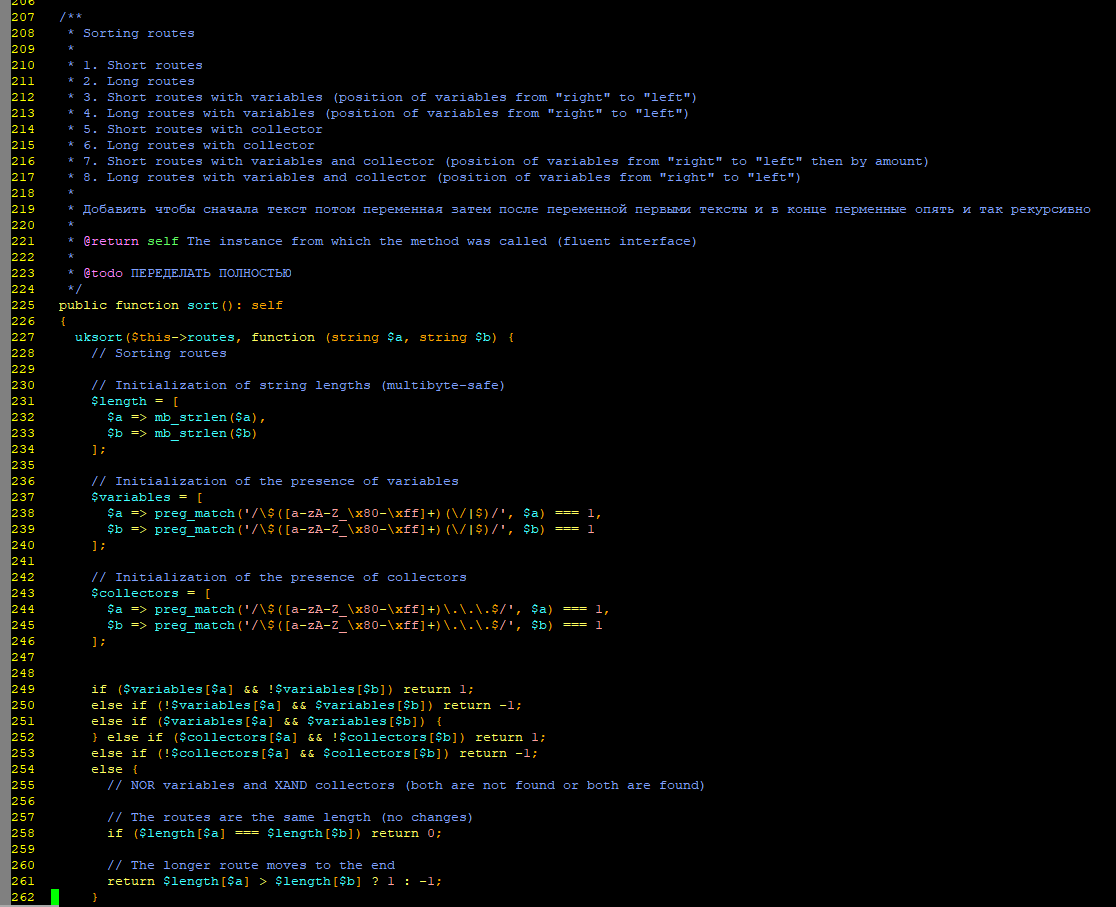Image resolution: width=1116 pixels, height=907 pixels.
Task: Click line number 225 in the gutter
Action: [22, 305]
